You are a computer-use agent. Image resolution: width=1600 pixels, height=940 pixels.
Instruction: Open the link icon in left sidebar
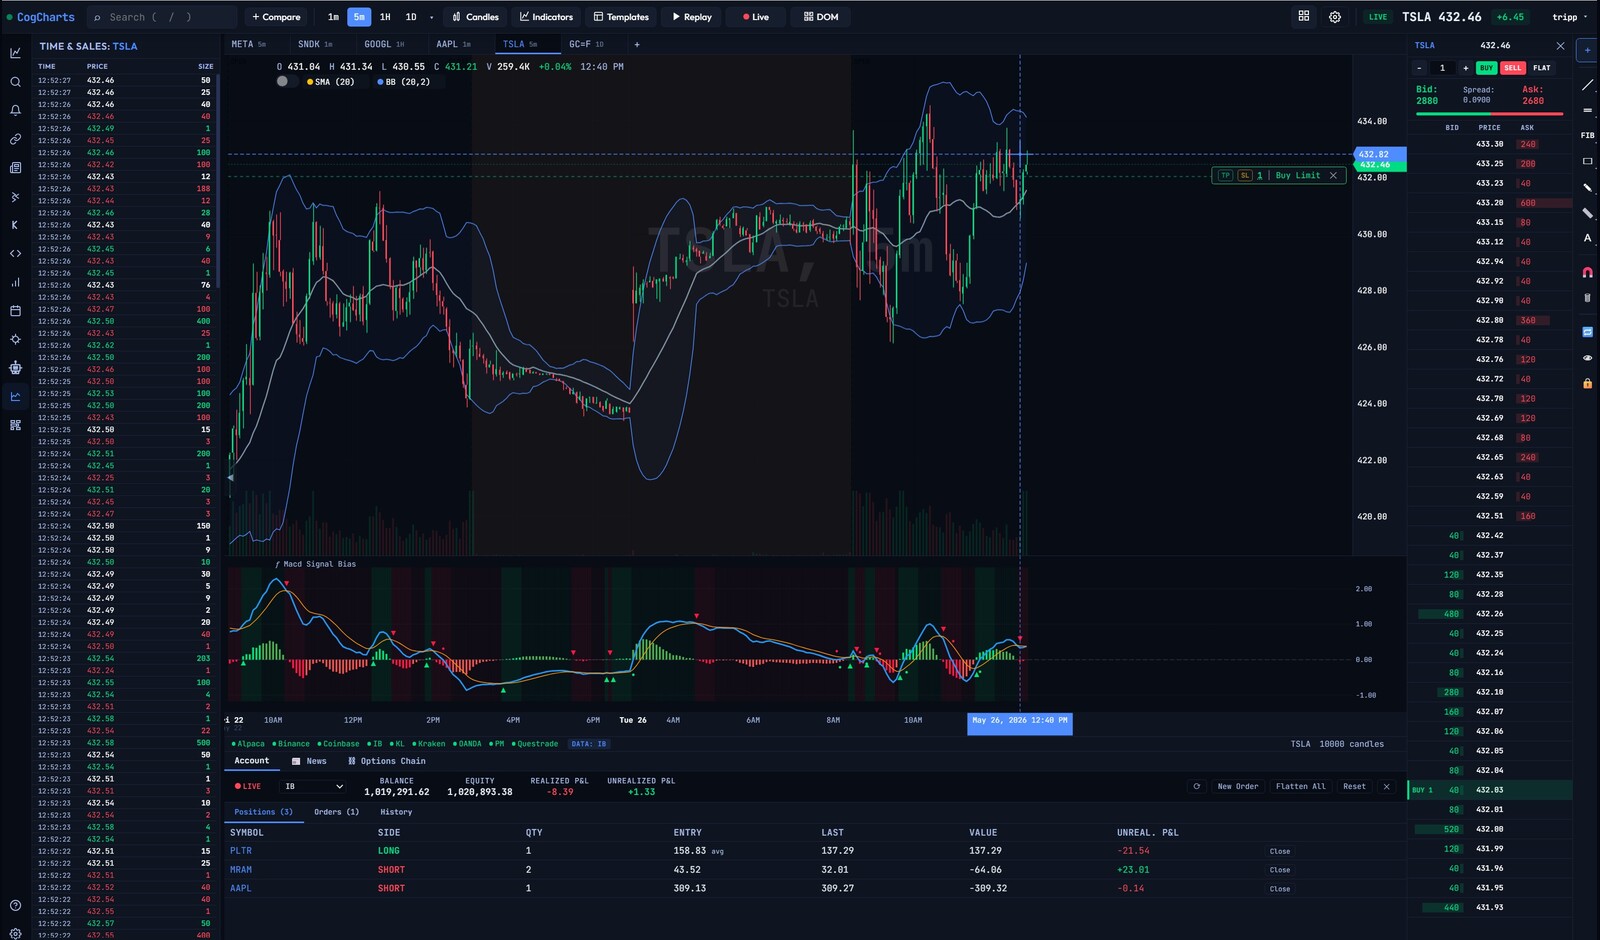point(15,139)
